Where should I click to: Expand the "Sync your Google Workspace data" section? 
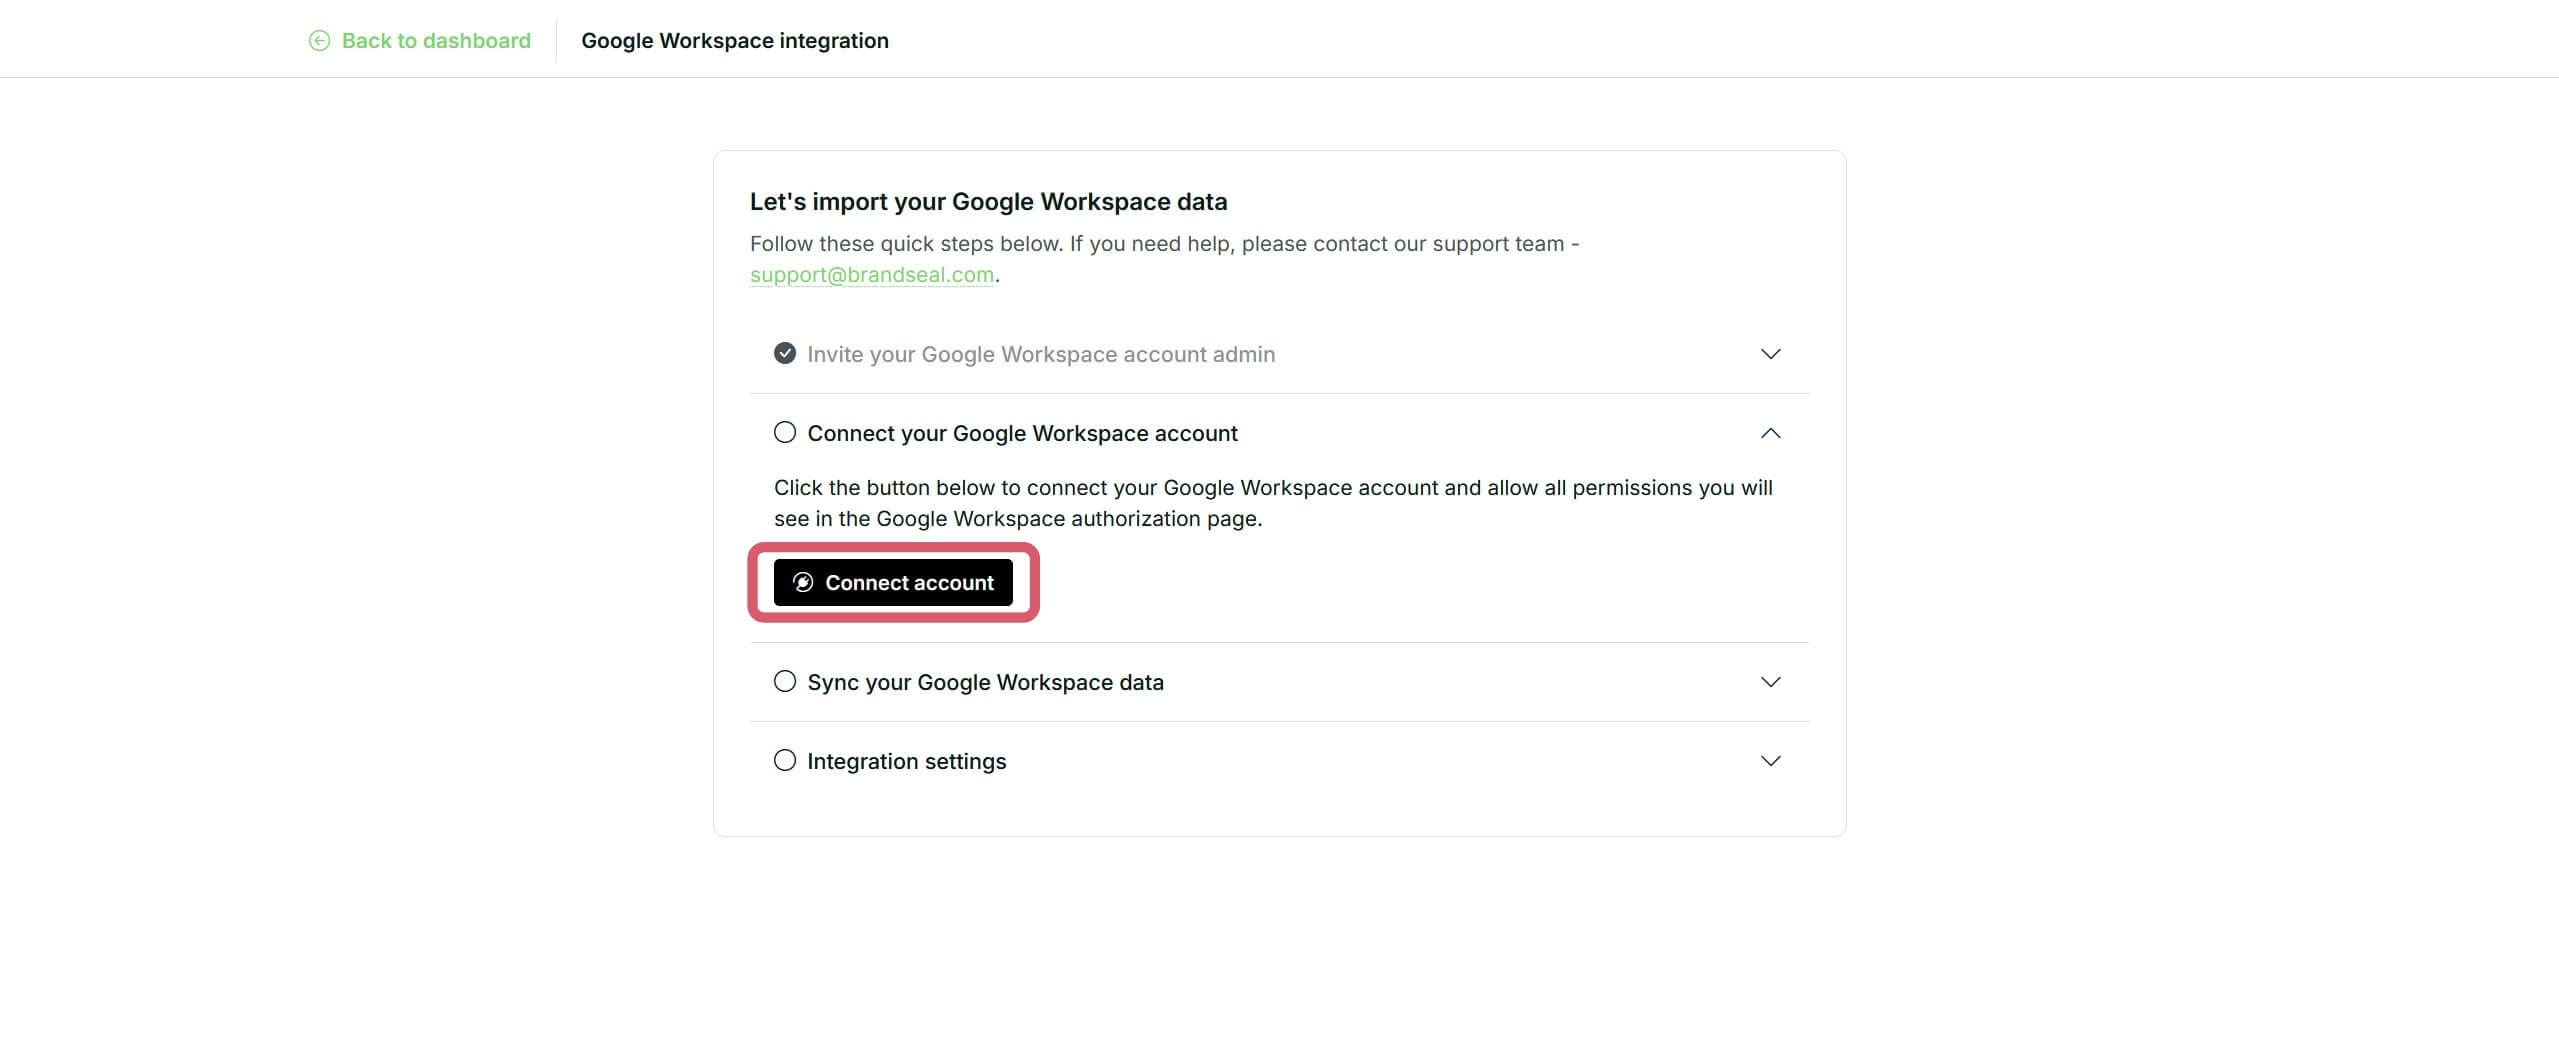(1770, 682)
